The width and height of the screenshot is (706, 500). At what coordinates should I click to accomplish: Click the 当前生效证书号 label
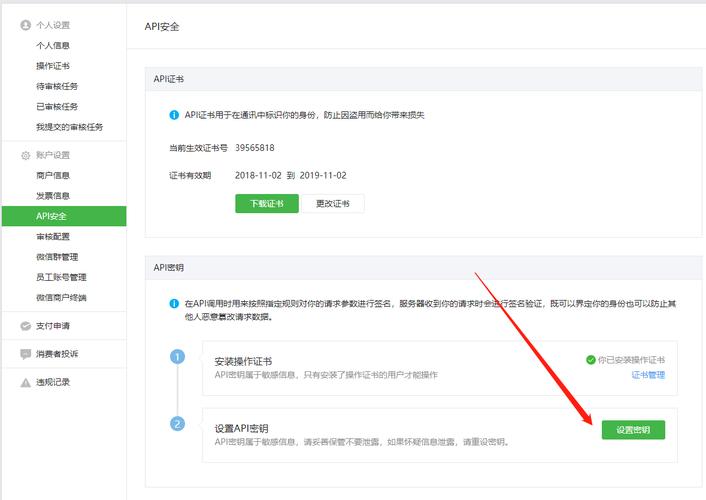pyautogui.click(x=198, y=148)
